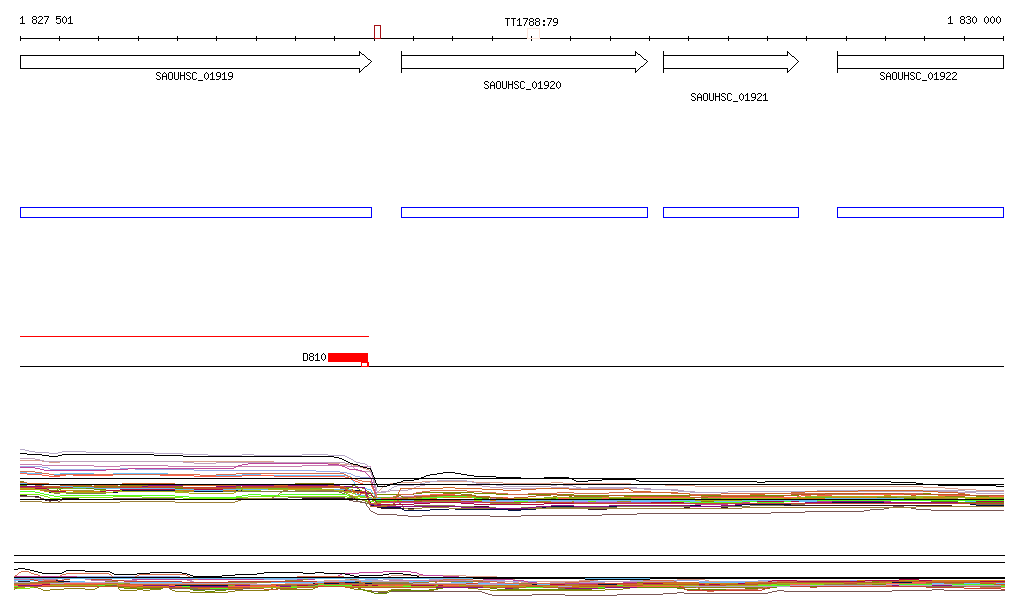The width and height of the screenshot is (1024, 611).
Task: Click the SAOUHSC_01921 label text
Action: coord(729,97)
